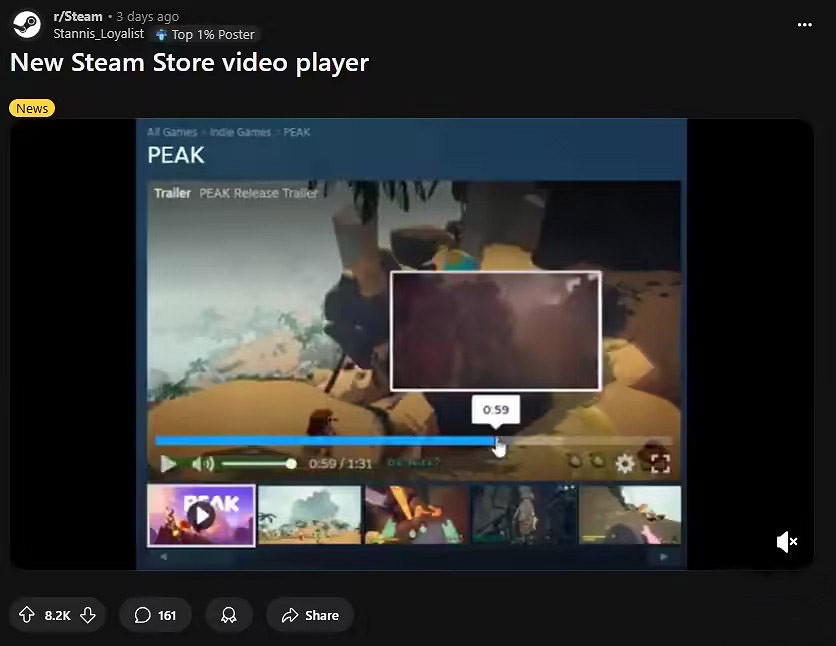The width and height of the screenshot is (836, 646).
Task: Click the play overlay on the PEAK thumbnail
Action: 201,515
